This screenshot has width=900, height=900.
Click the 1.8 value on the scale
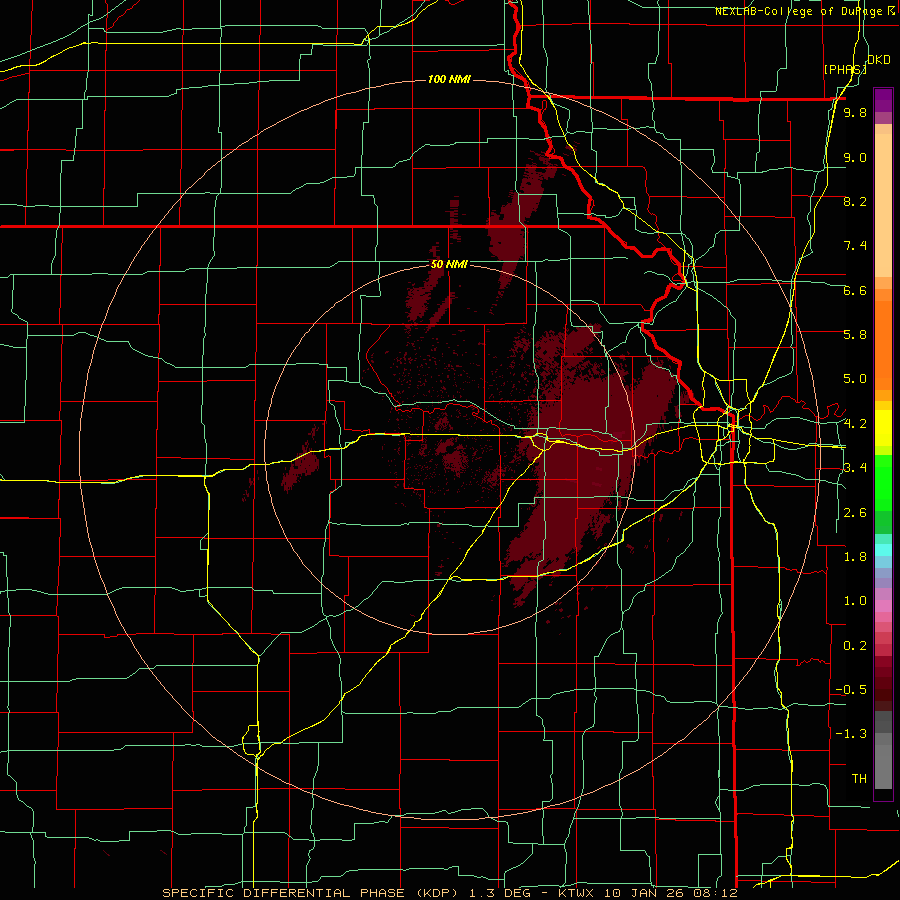point(855,557)
